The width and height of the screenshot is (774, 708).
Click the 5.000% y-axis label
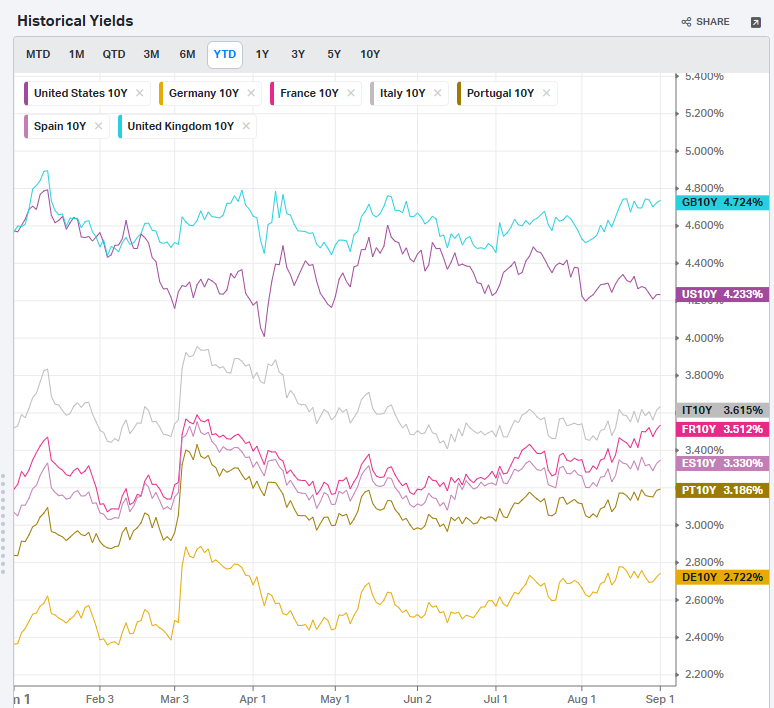point(704,151)
